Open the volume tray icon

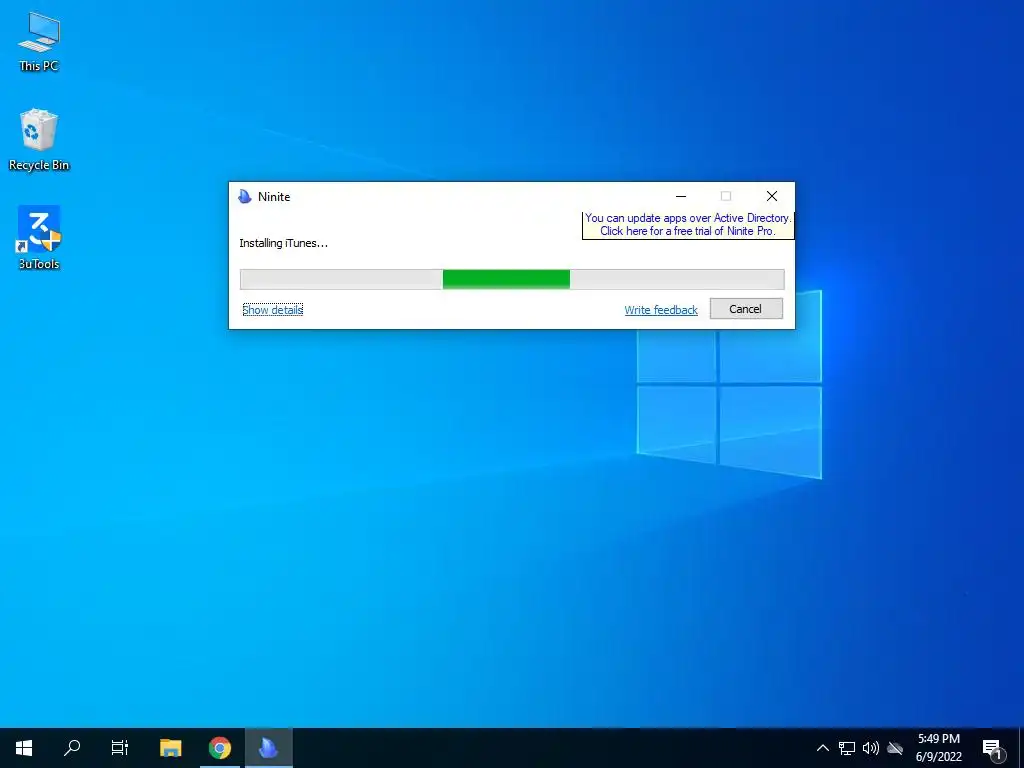click(871, 748)
